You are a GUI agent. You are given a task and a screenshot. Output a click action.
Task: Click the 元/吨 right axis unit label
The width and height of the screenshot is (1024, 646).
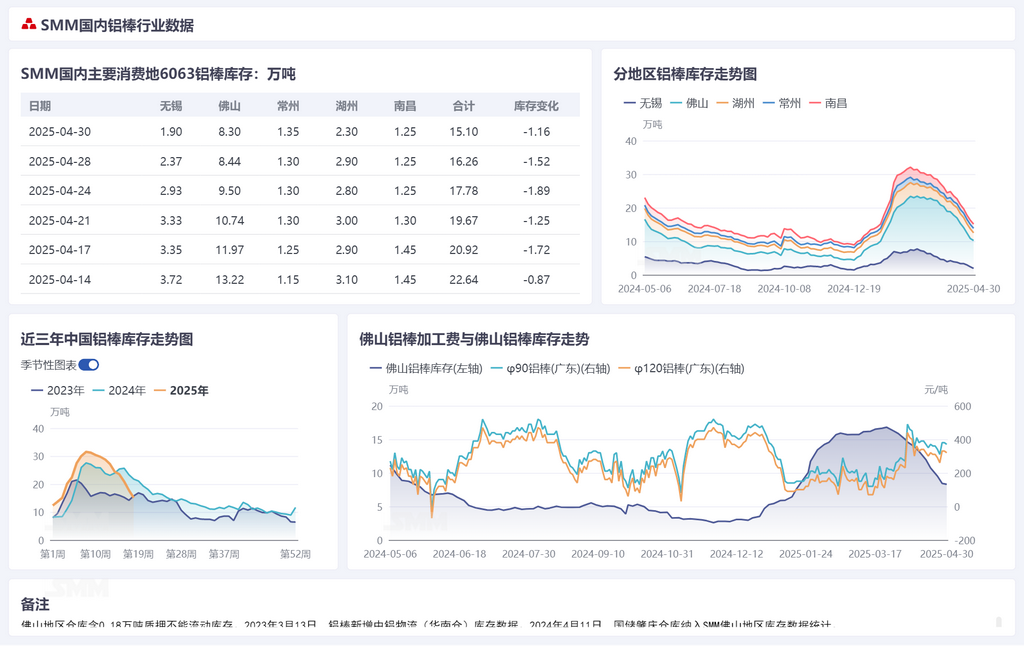click(936, 389)
